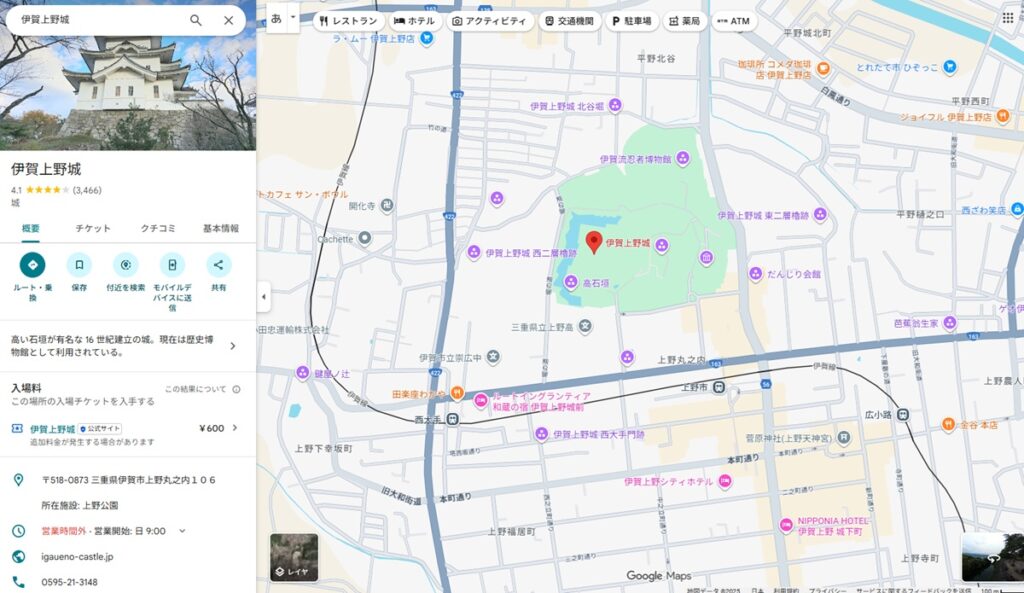Collapse the side panel arrow
This screenshot has height=593, width=1024.
tap(264, 297)
